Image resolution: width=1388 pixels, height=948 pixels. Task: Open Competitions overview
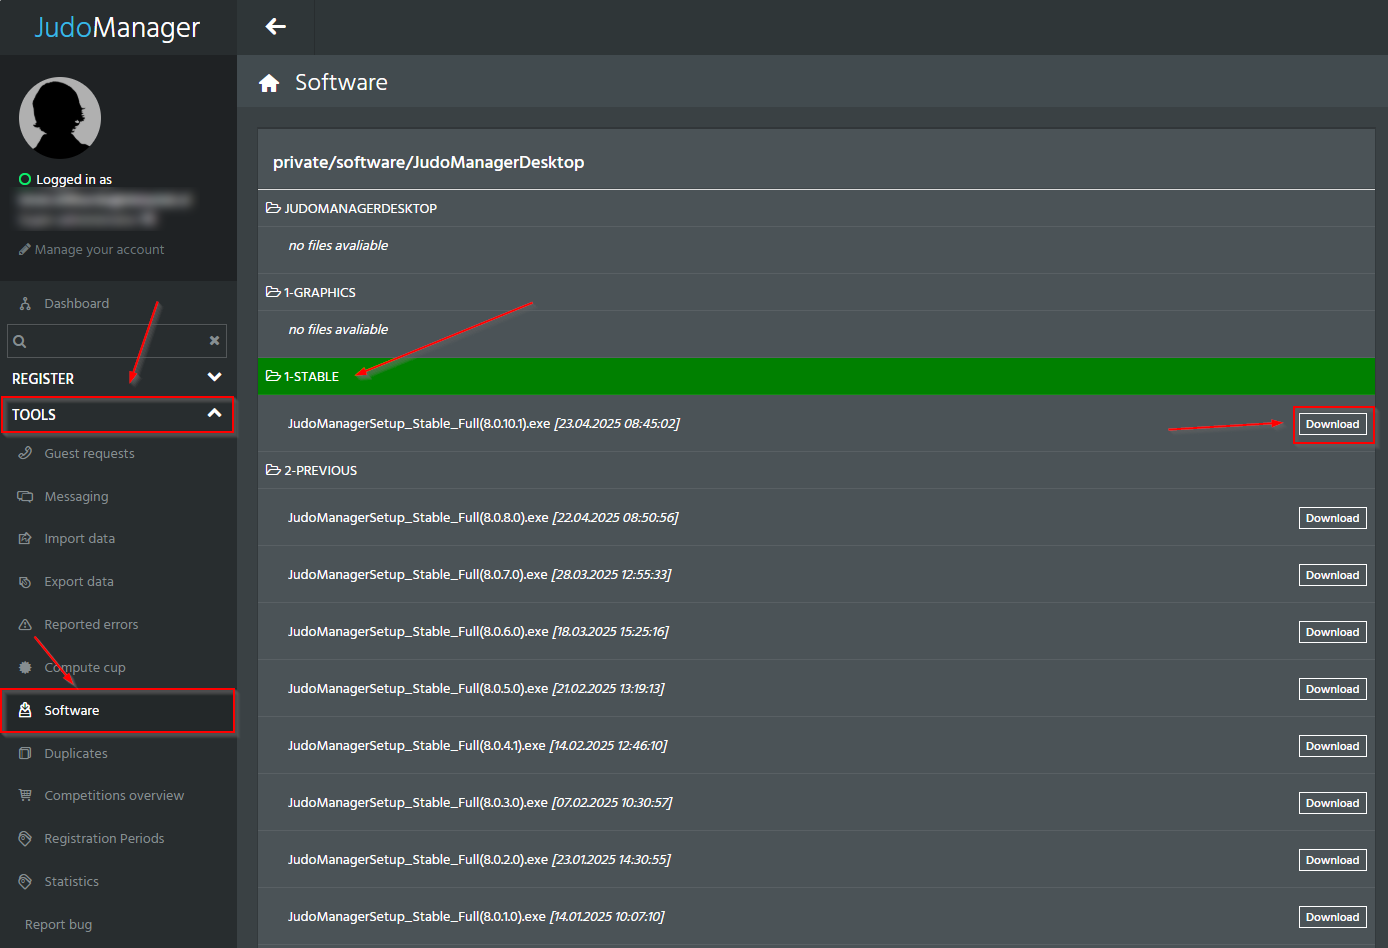click(x=114, y=796)
